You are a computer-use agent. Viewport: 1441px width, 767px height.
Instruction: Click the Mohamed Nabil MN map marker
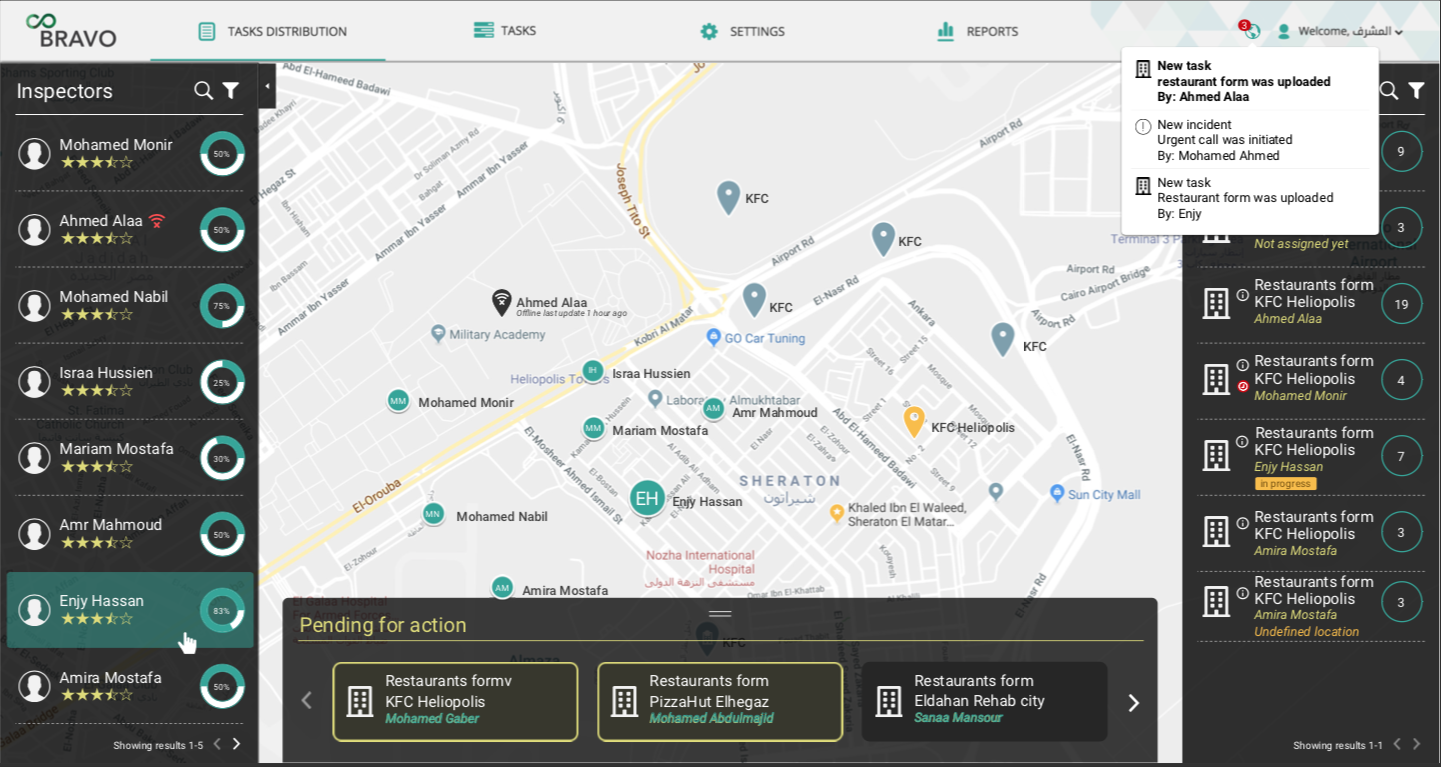point(433,514)
